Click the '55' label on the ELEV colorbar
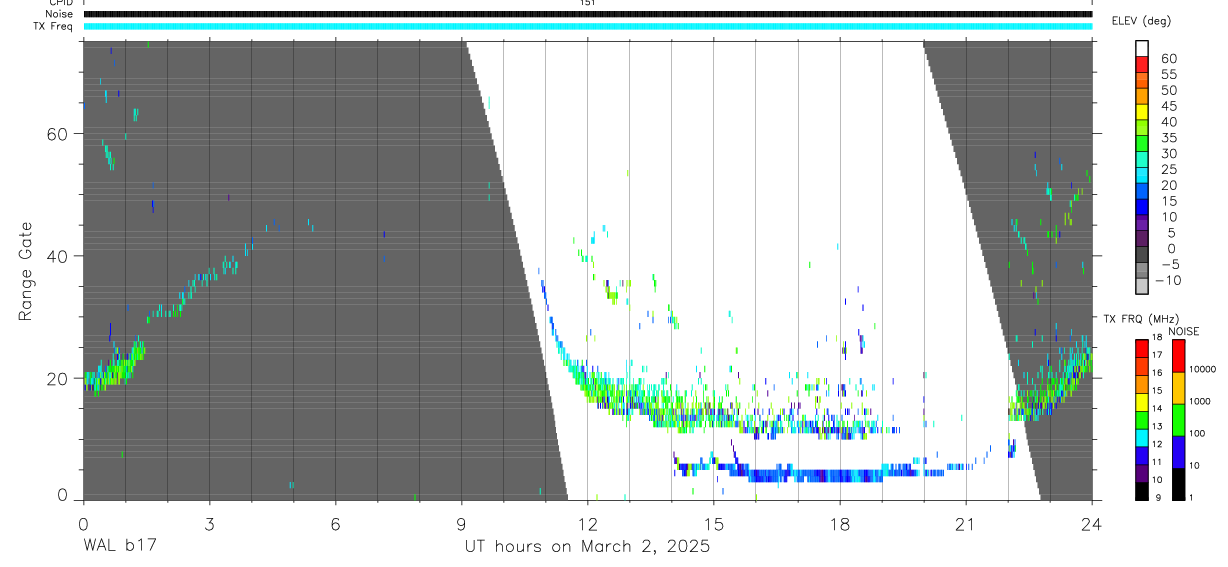 click(1169, 74)
